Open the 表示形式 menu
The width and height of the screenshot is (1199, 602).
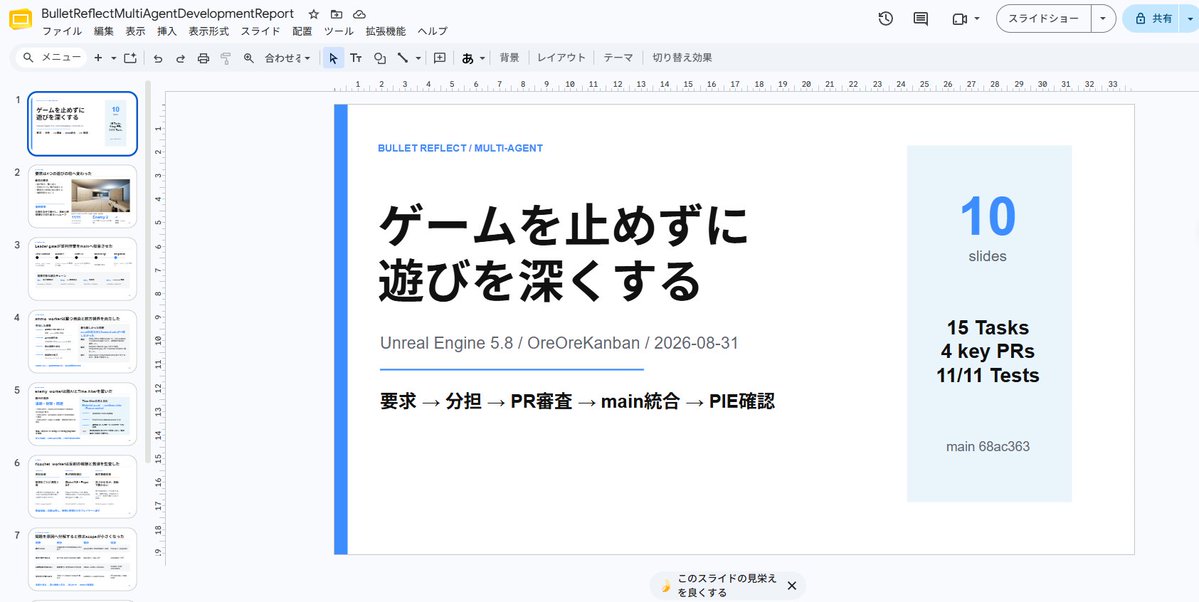pyautogui.click(x=209, y=31)
